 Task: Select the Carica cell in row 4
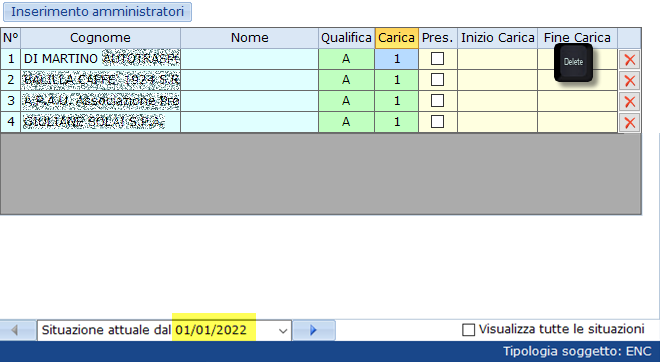pos(397,122)
